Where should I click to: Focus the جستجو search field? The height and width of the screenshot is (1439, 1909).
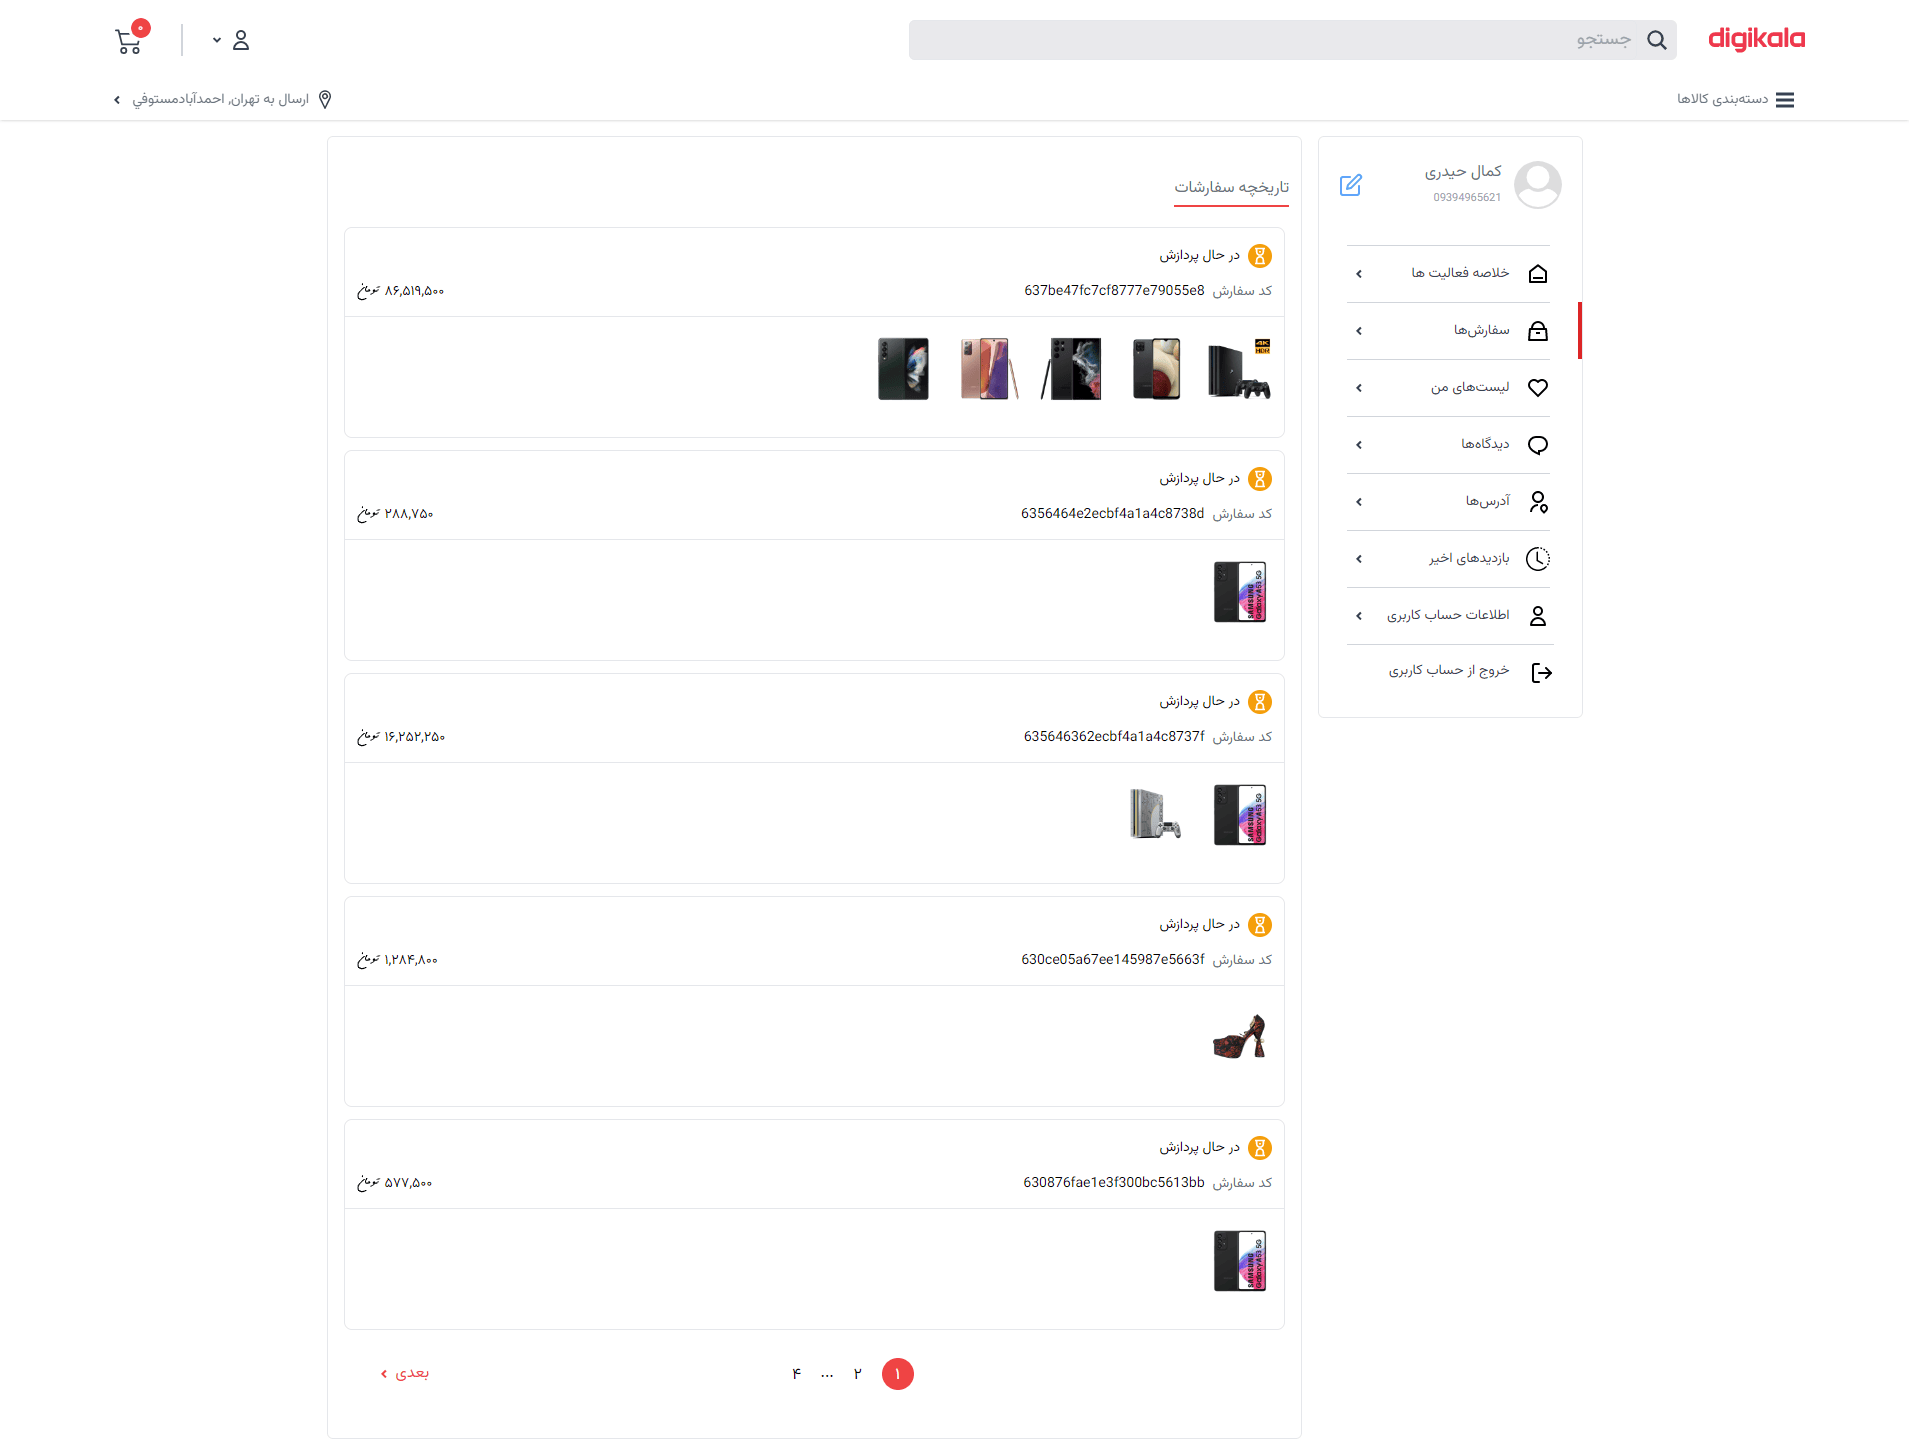(x=1292, y=40)
